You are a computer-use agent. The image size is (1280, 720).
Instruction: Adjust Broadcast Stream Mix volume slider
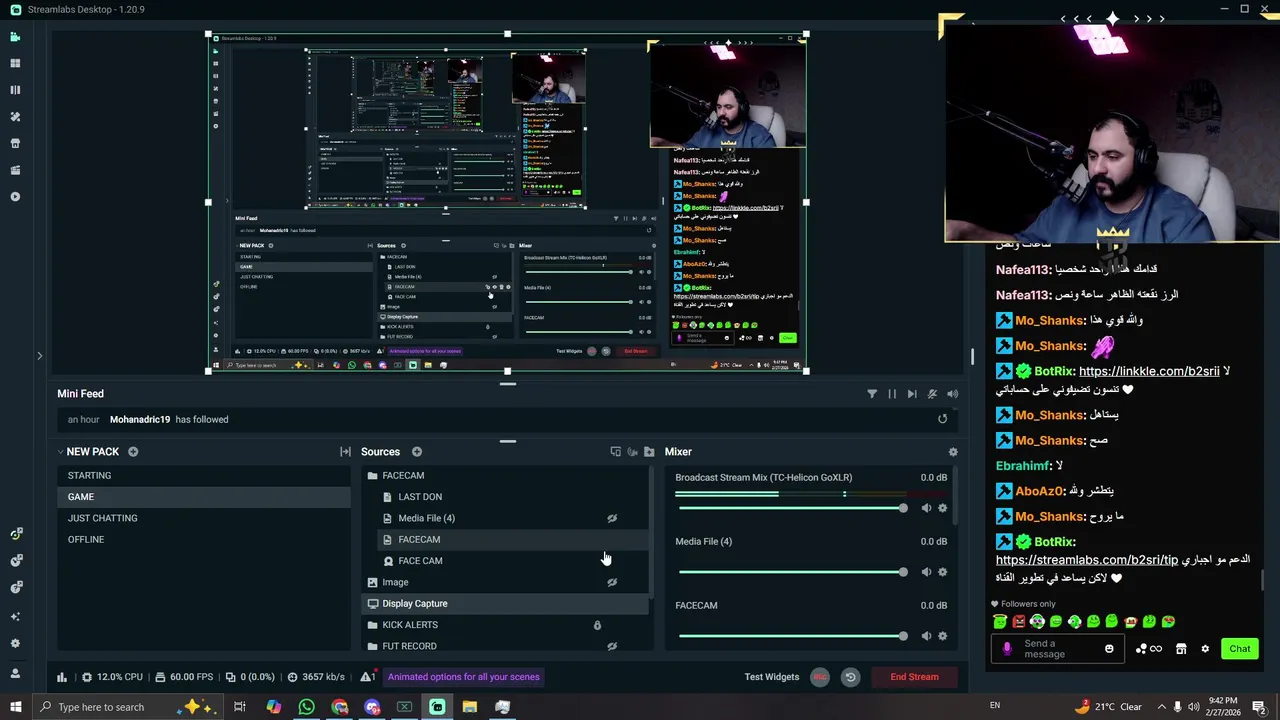(x=791, y=508)
